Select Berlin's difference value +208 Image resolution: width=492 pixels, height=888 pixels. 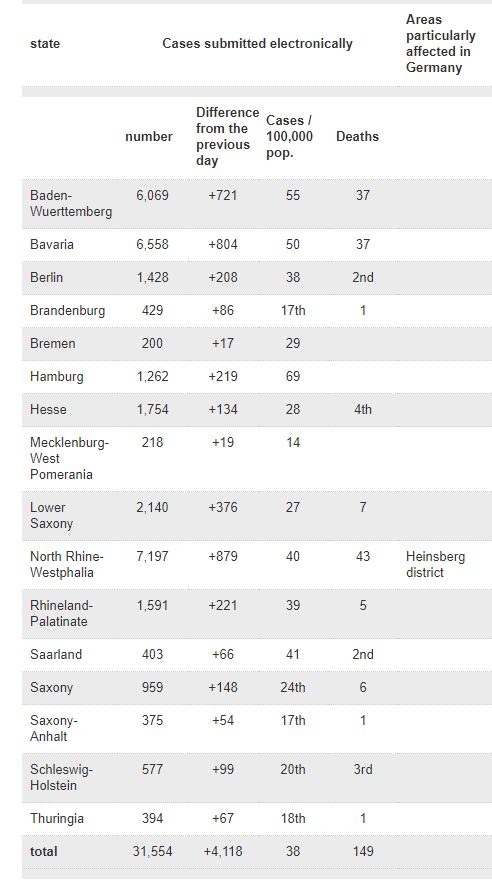tap(223, 278)
